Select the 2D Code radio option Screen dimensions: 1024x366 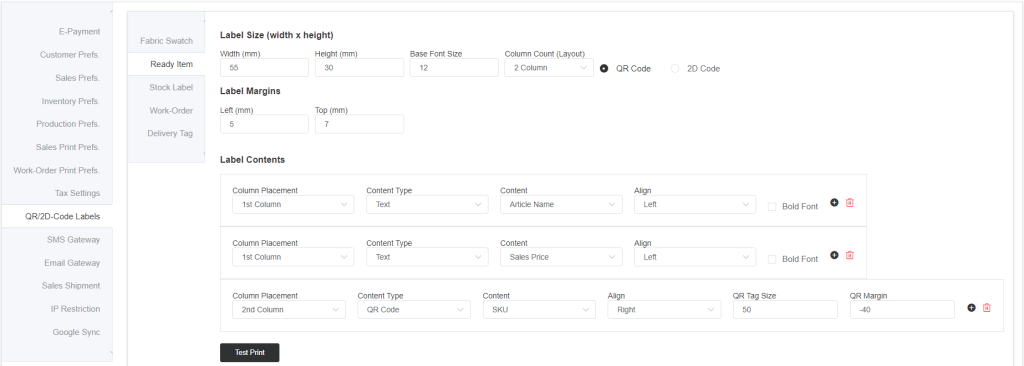click(675, 68)
